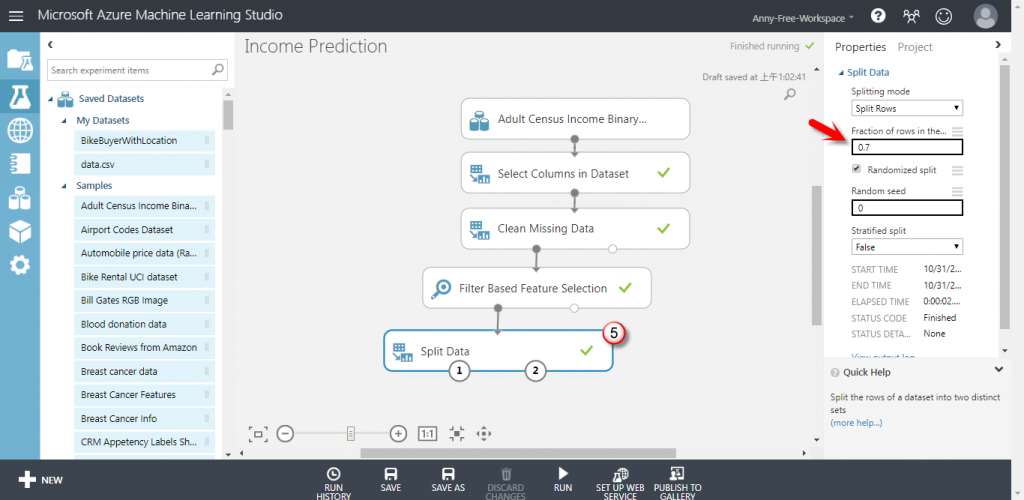
Task: Click the Help question mark icon
Action: [x=878, y=16]
